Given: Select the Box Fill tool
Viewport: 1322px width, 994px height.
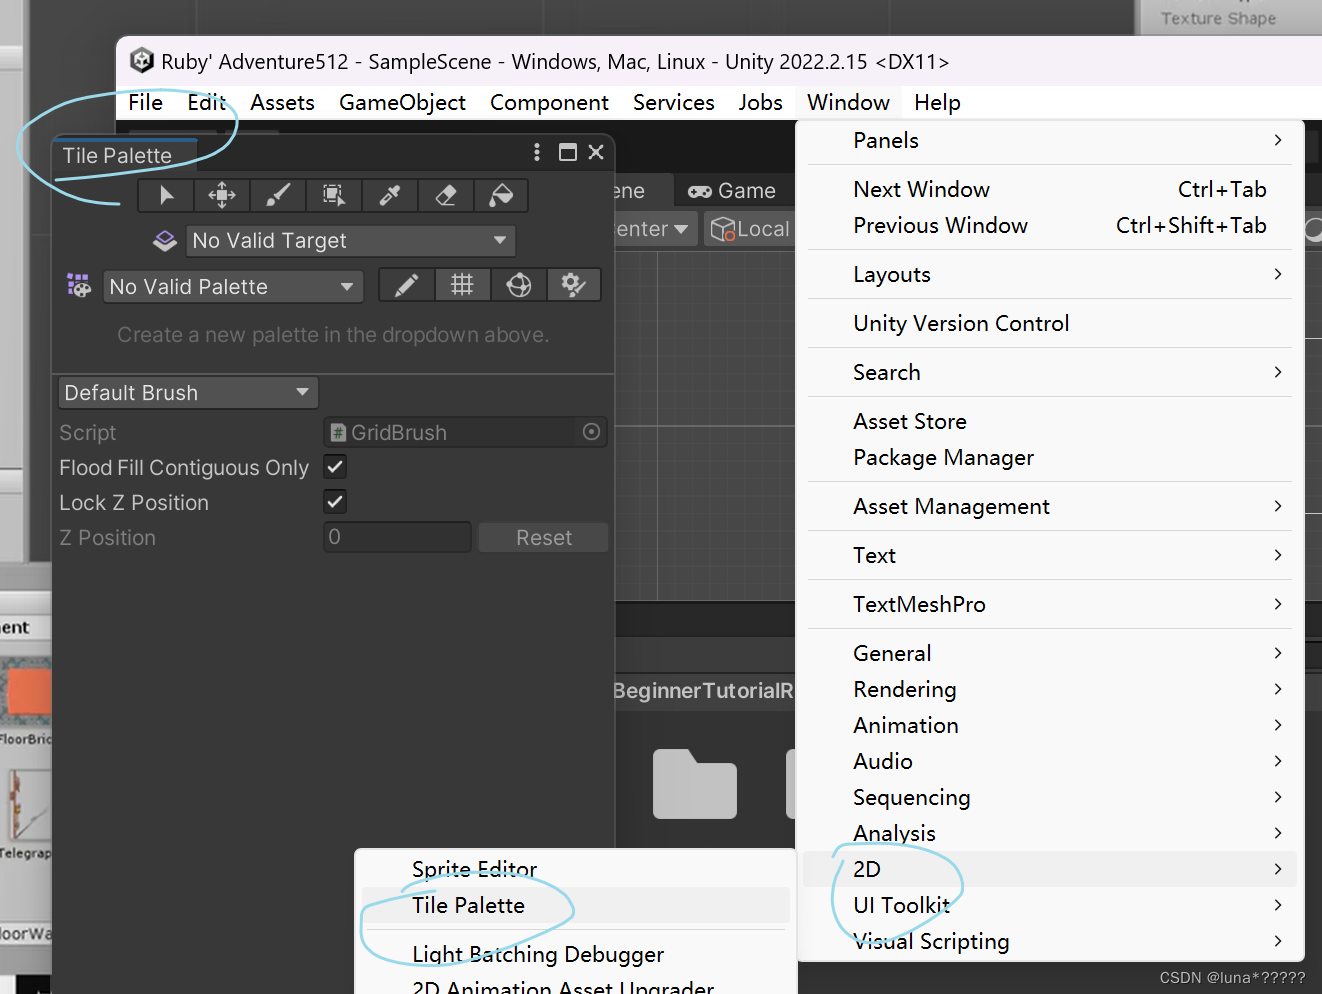Looking at the screenshot, I should 334,196.
